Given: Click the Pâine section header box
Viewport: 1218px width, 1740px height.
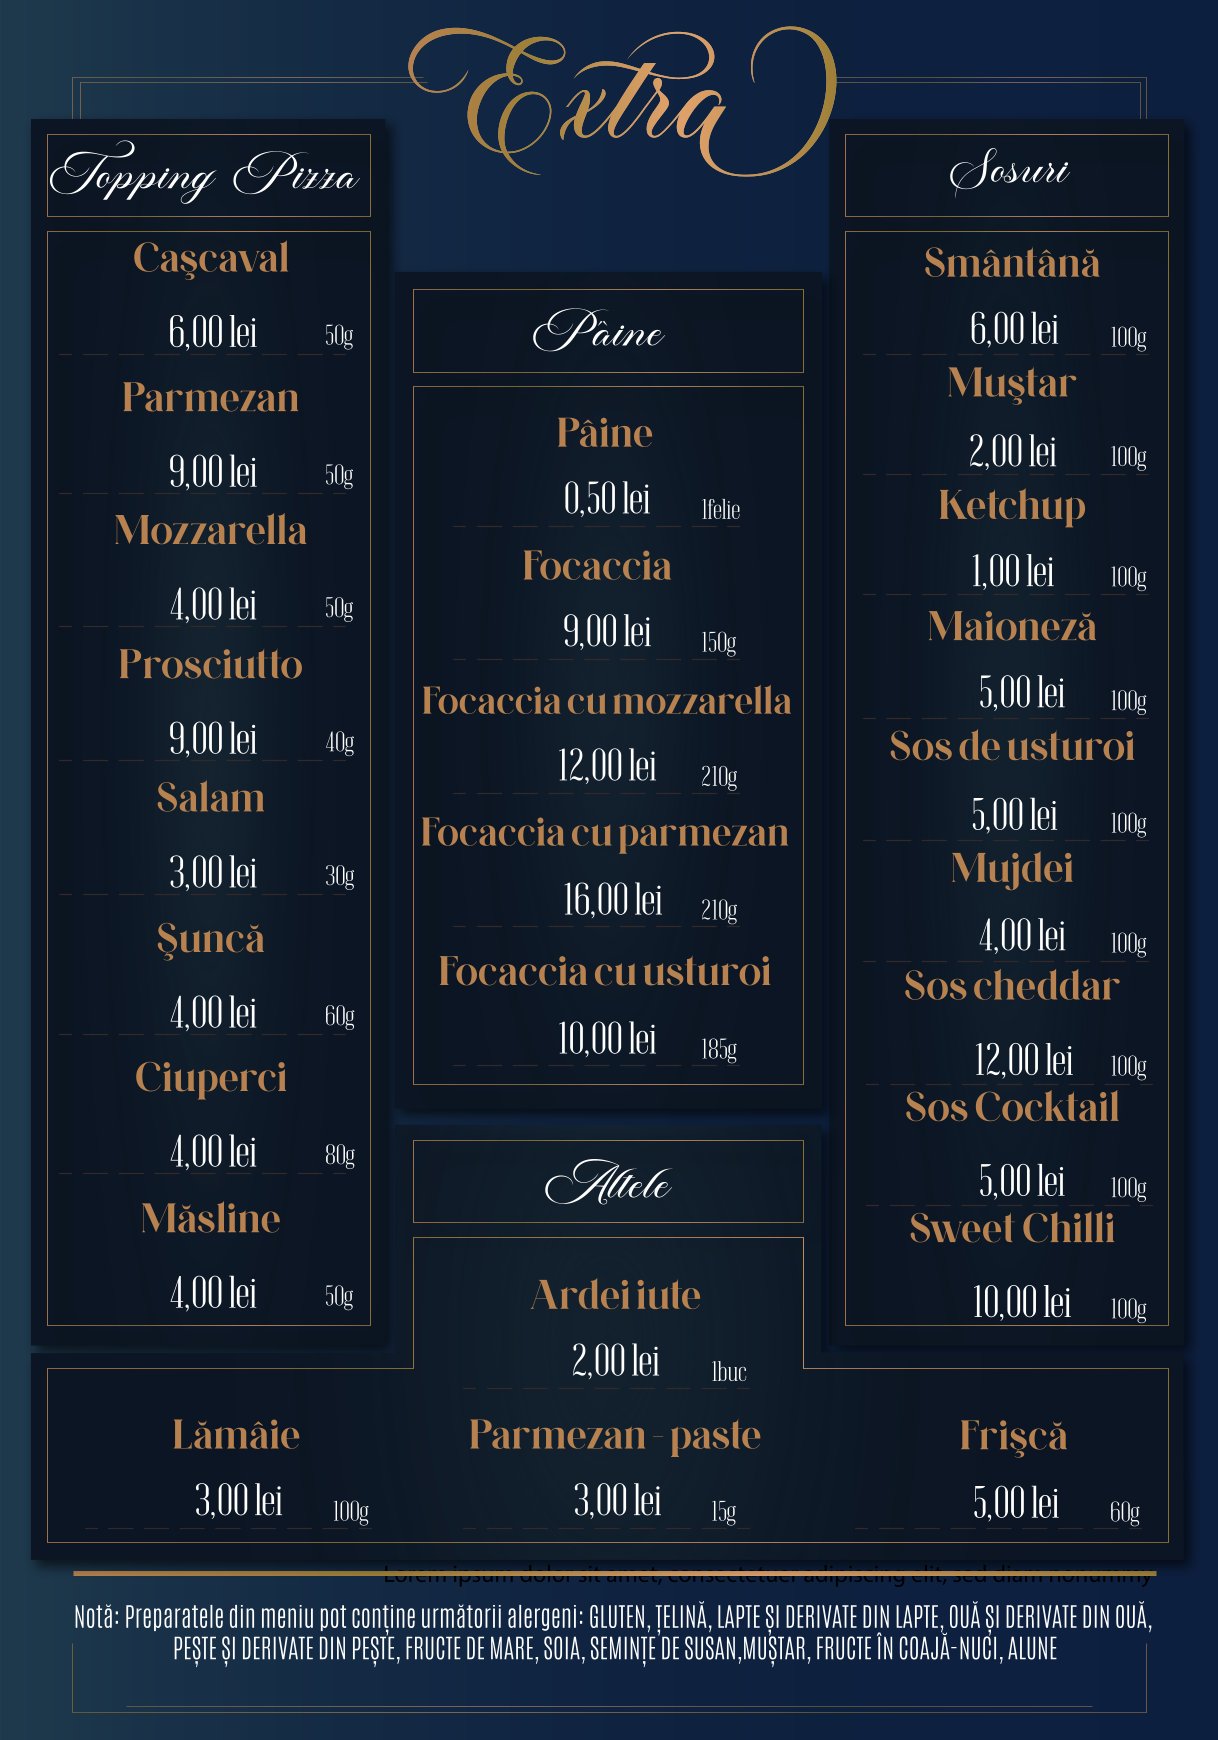Looking at the screenshot, I should 608,331.
